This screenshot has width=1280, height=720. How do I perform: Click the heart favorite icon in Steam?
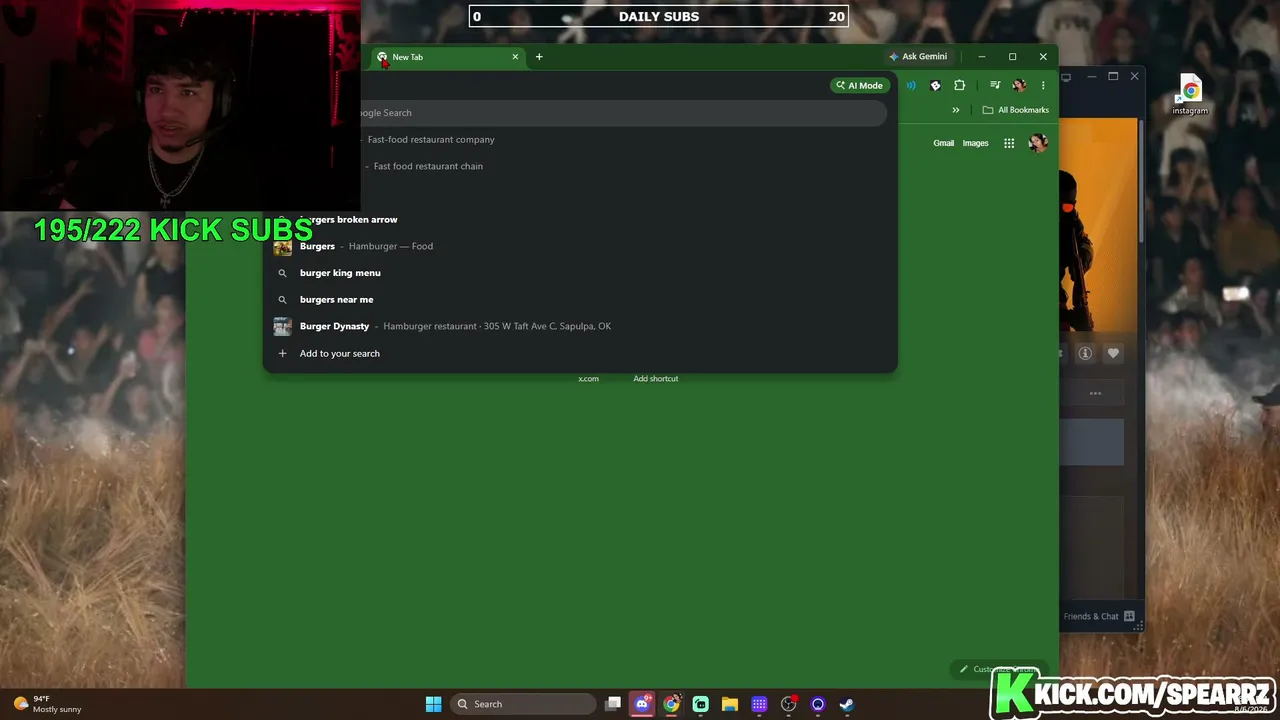tap(1113, 353)
